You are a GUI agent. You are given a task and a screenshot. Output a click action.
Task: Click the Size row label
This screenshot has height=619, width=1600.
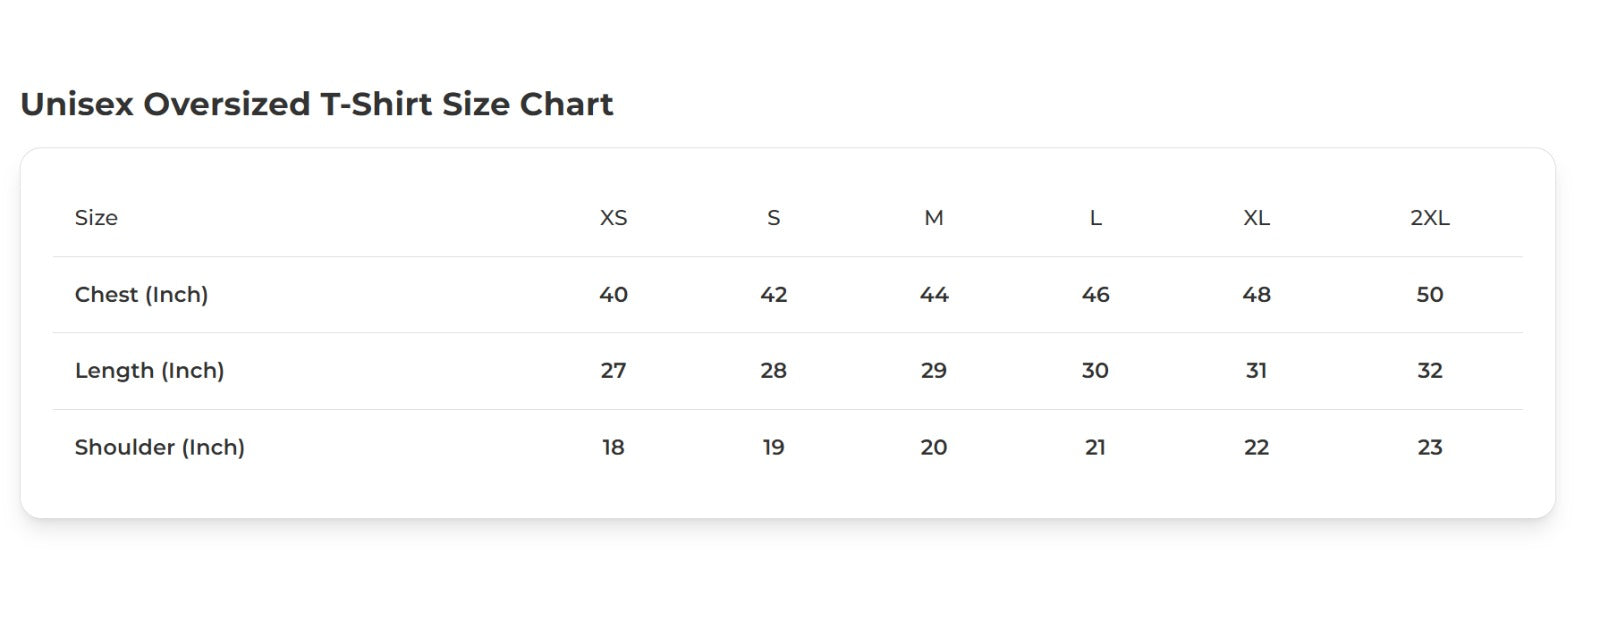tap(96, 218)
